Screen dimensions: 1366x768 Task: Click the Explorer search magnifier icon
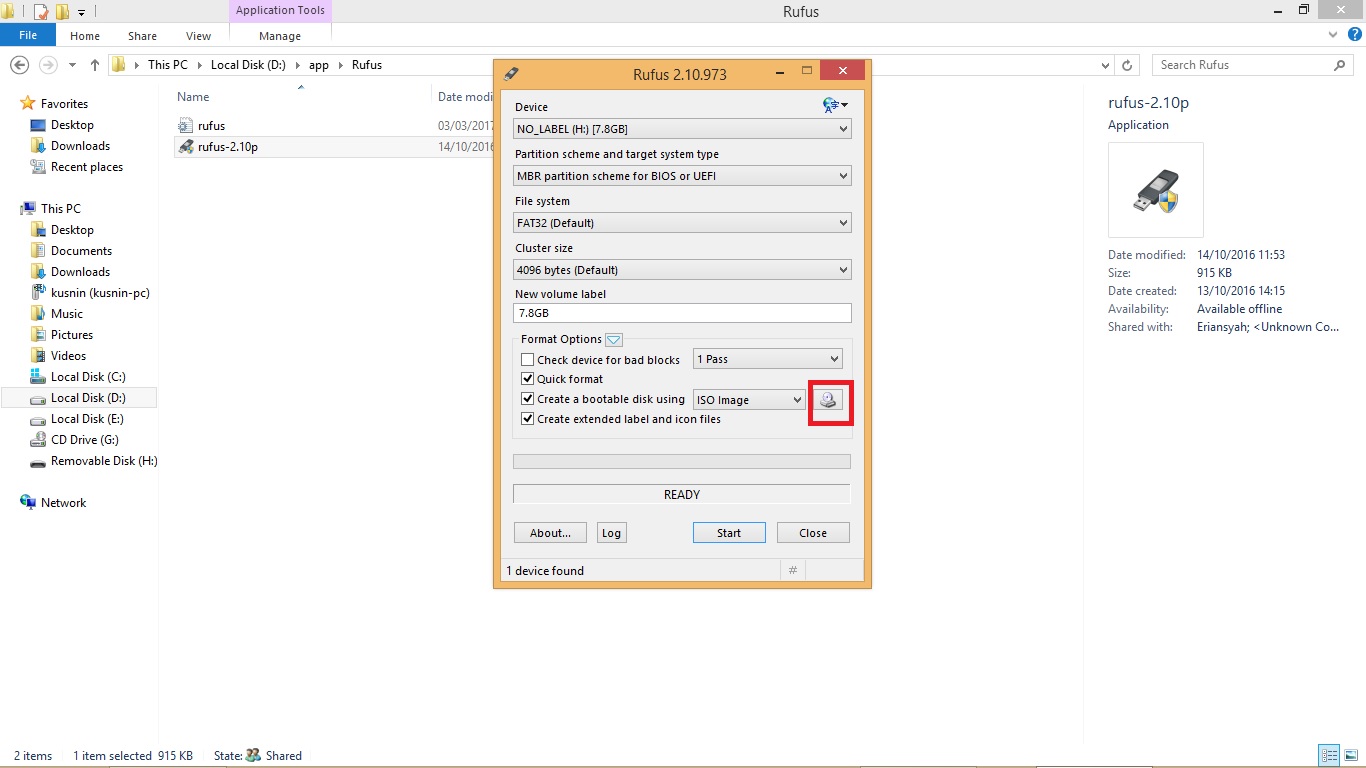[1340, 65]
